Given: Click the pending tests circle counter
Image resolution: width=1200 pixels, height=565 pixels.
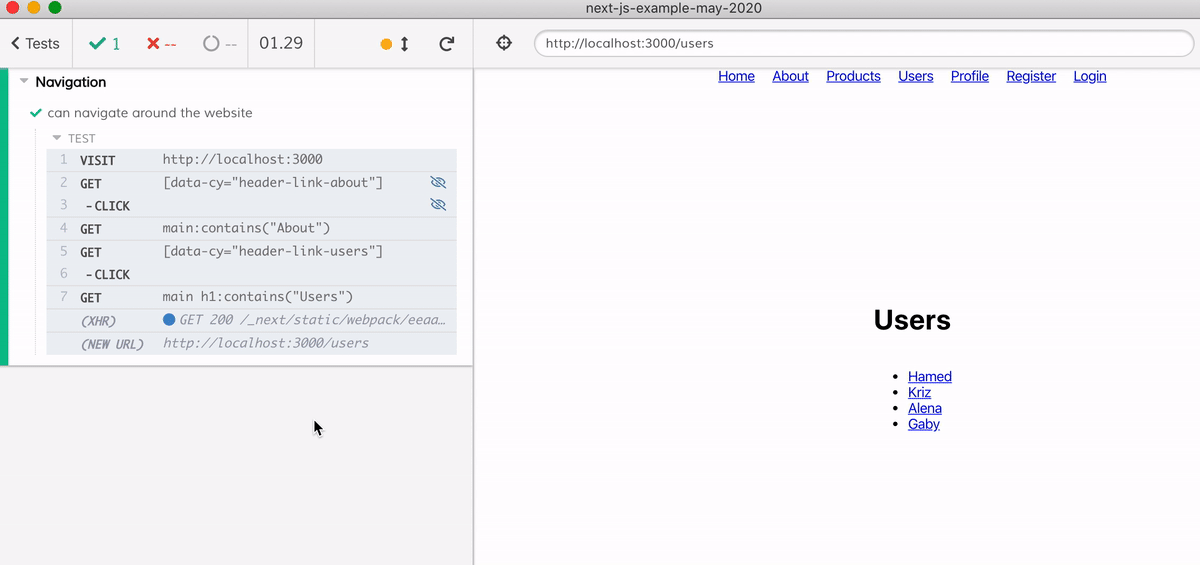Looking at the screenshot, I should pyautogui.click(x=219, y=44).
